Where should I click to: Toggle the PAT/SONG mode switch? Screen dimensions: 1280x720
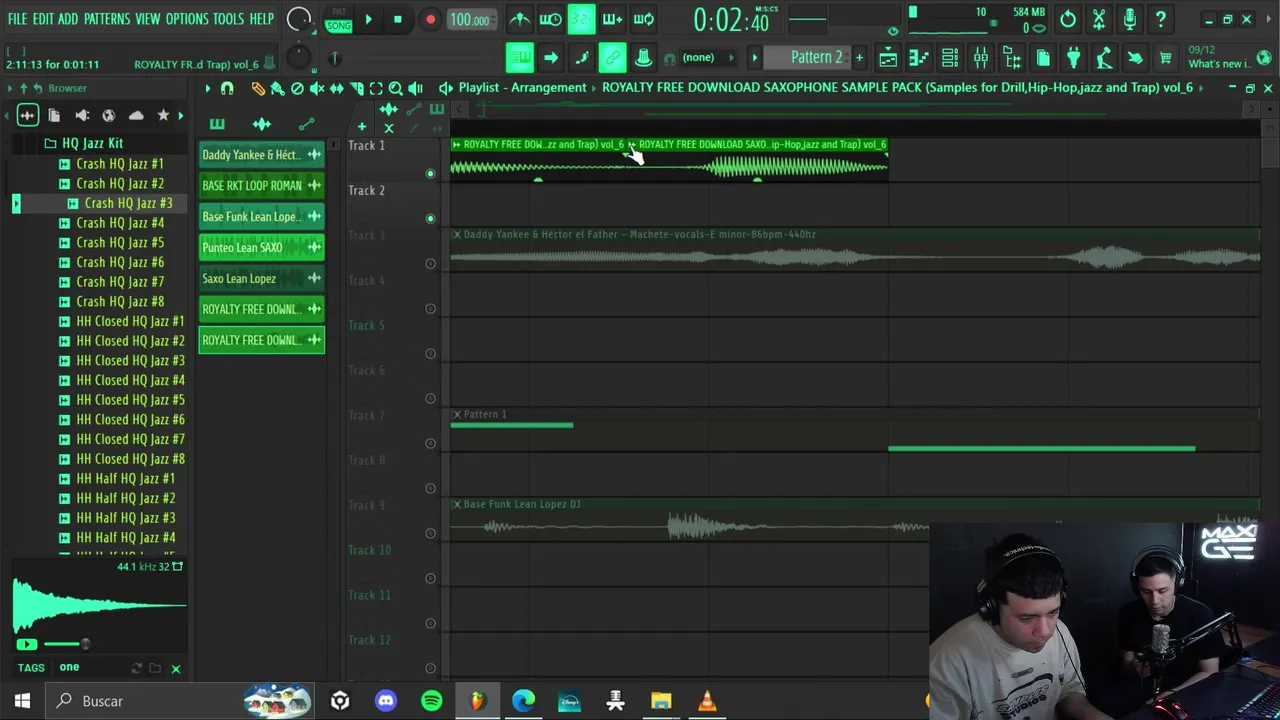pos(339,20)
